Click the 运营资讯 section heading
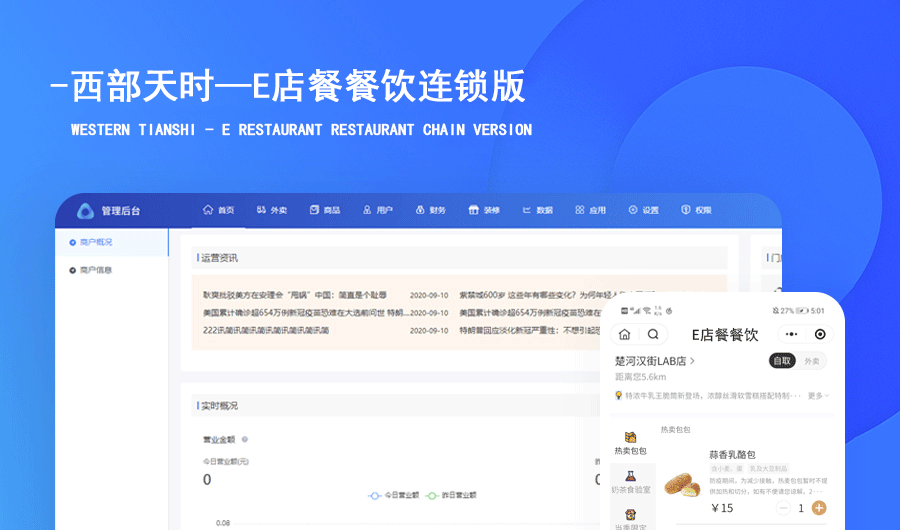The image size is (900, 530). pyautogui.click(x=219, y=258)
